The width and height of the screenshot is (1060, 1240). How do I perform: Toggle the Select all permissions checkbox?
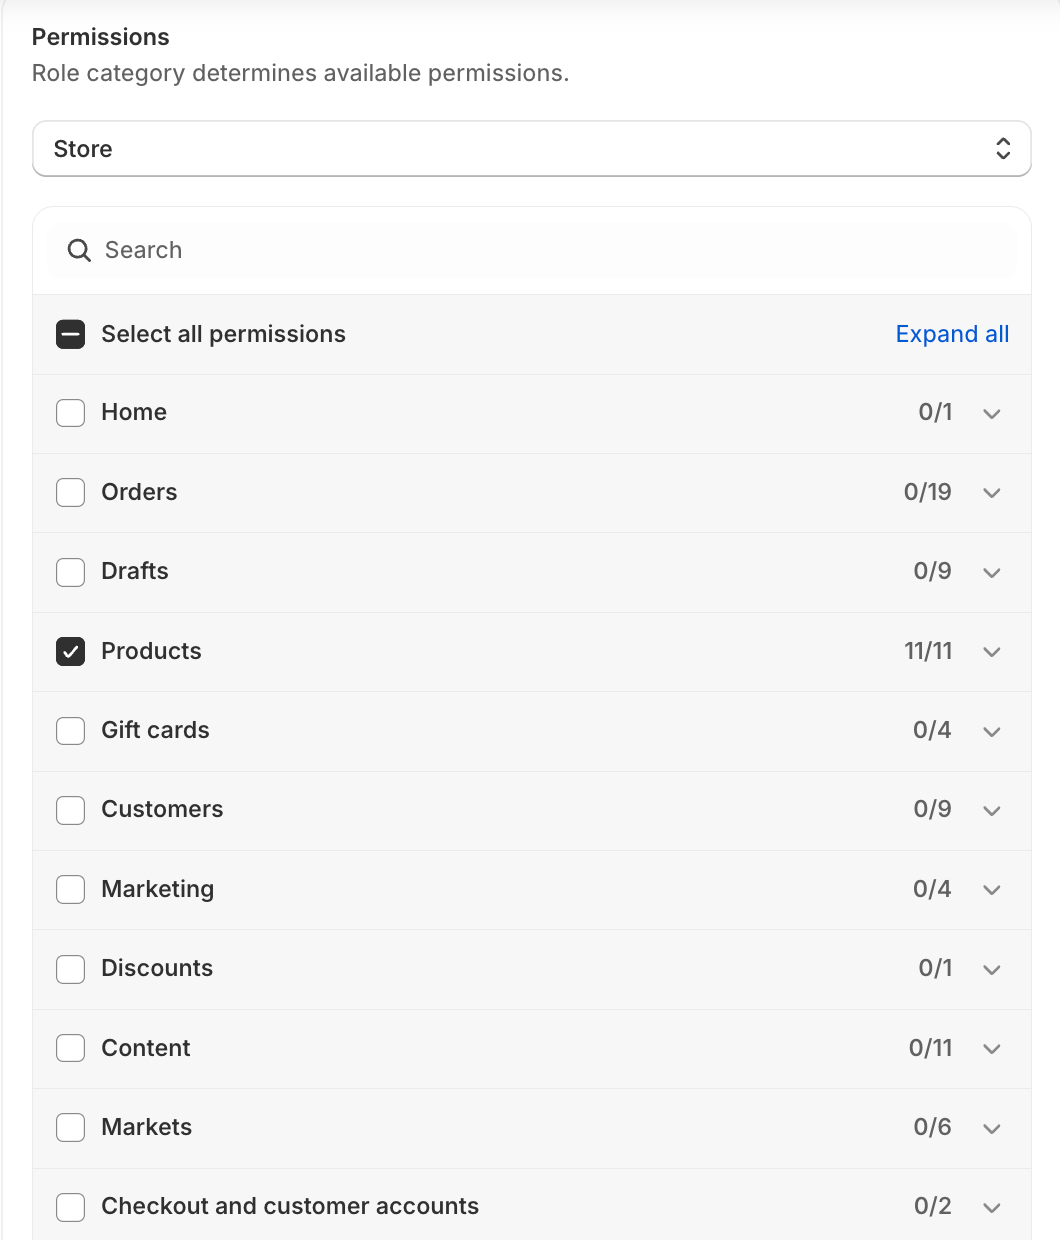[x=71, y=334]
